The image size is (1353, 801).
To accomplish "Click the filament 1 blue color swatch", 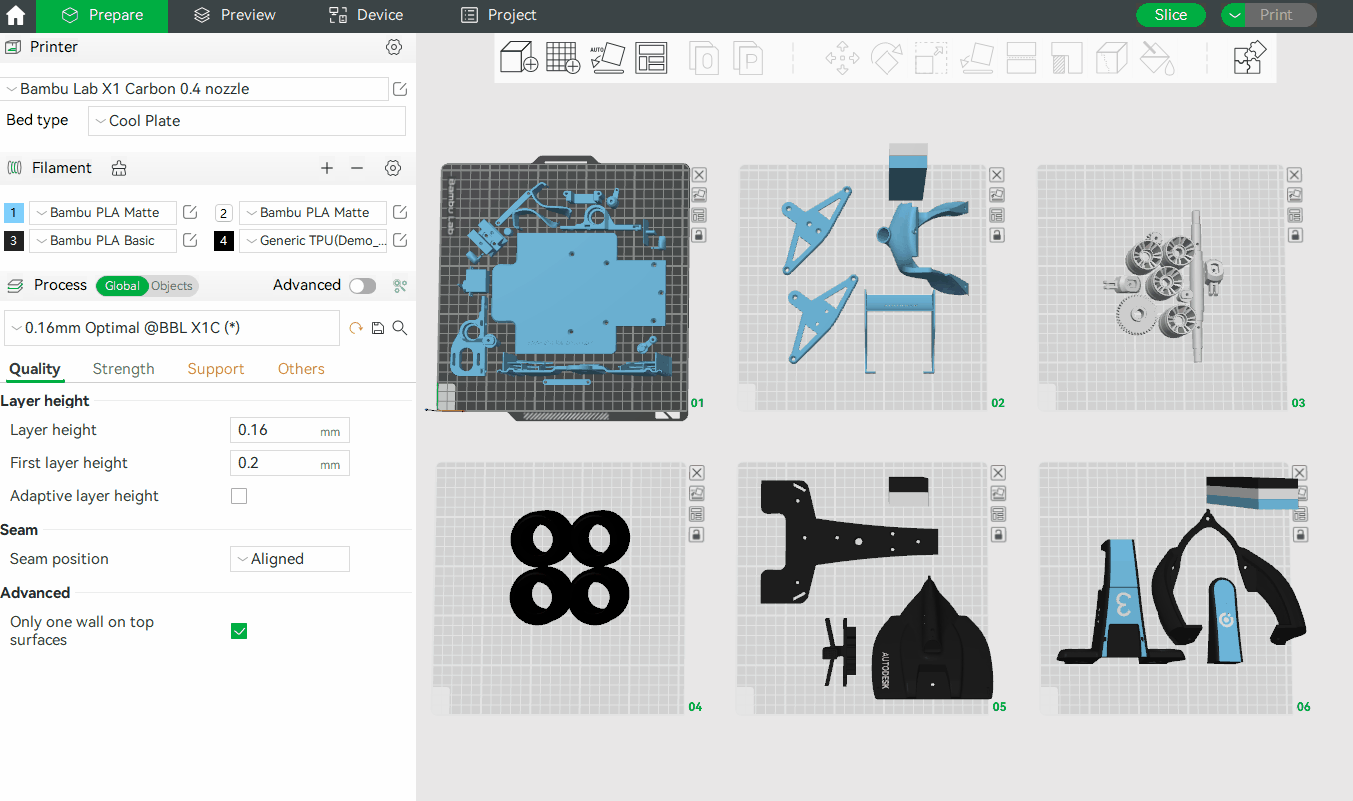I will tap(14, 213).
